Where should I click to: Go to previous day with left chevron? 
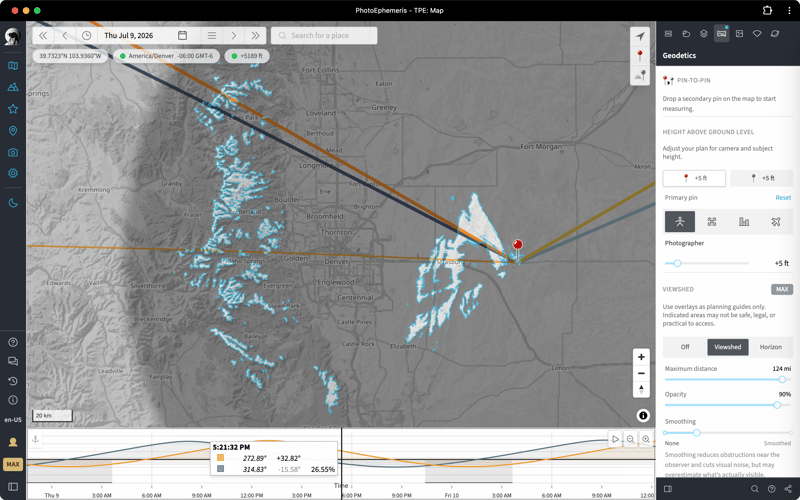coord(65,35)
